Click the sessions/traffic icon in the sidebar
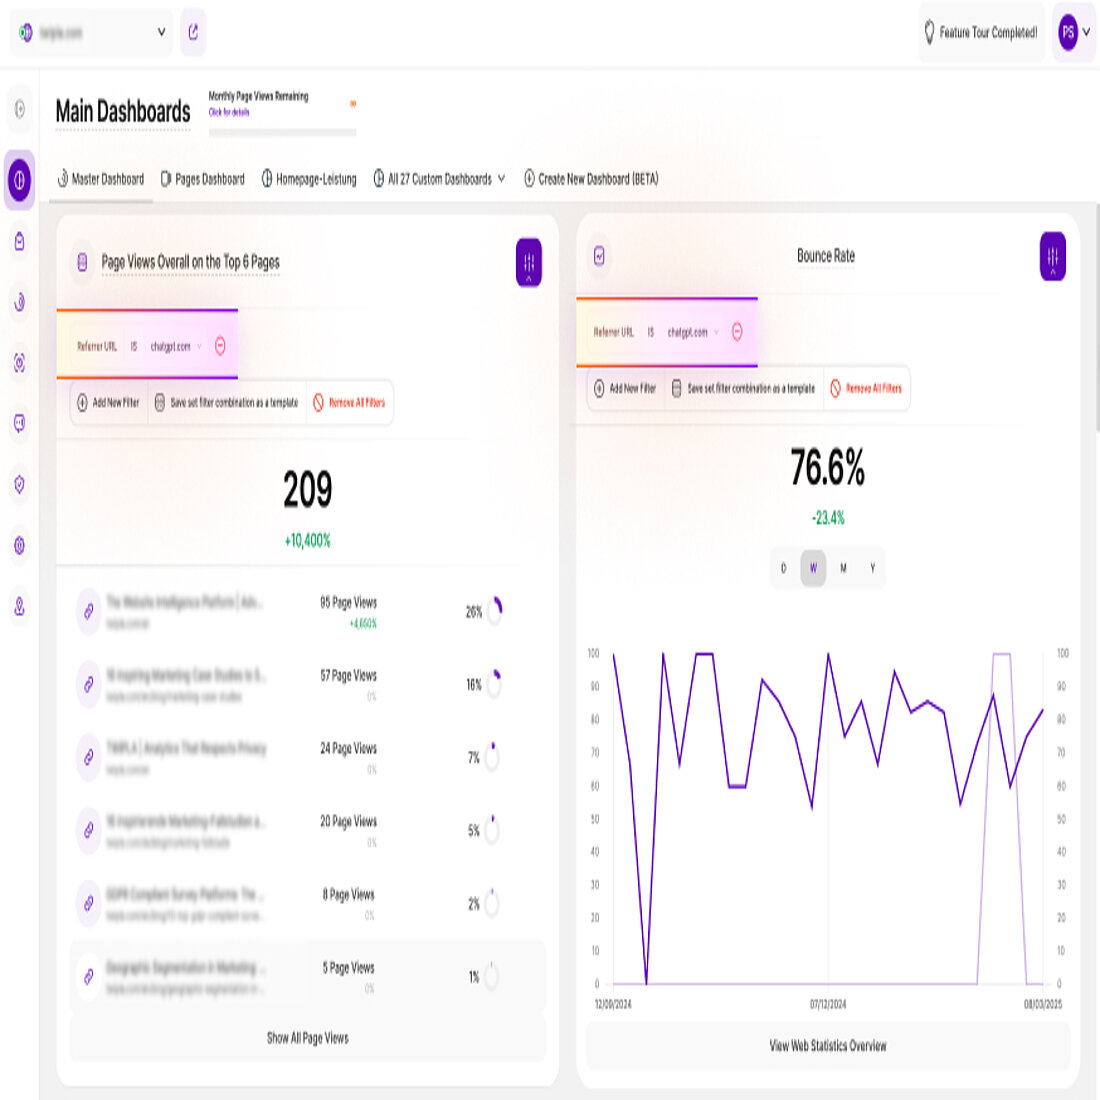This screenshot has height=1100, width=1100. [18, 303]
